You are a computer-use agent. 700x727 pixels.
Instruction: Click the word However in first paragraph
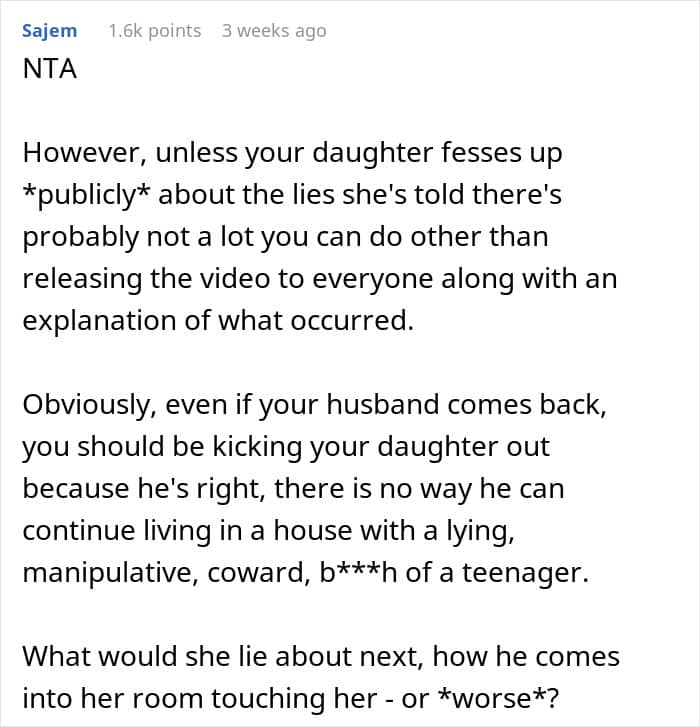(84, 153)
